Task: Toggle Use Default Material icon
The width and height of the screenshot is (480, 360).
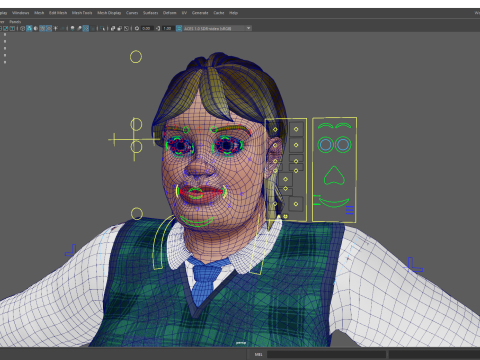Action: pos(36,29)
